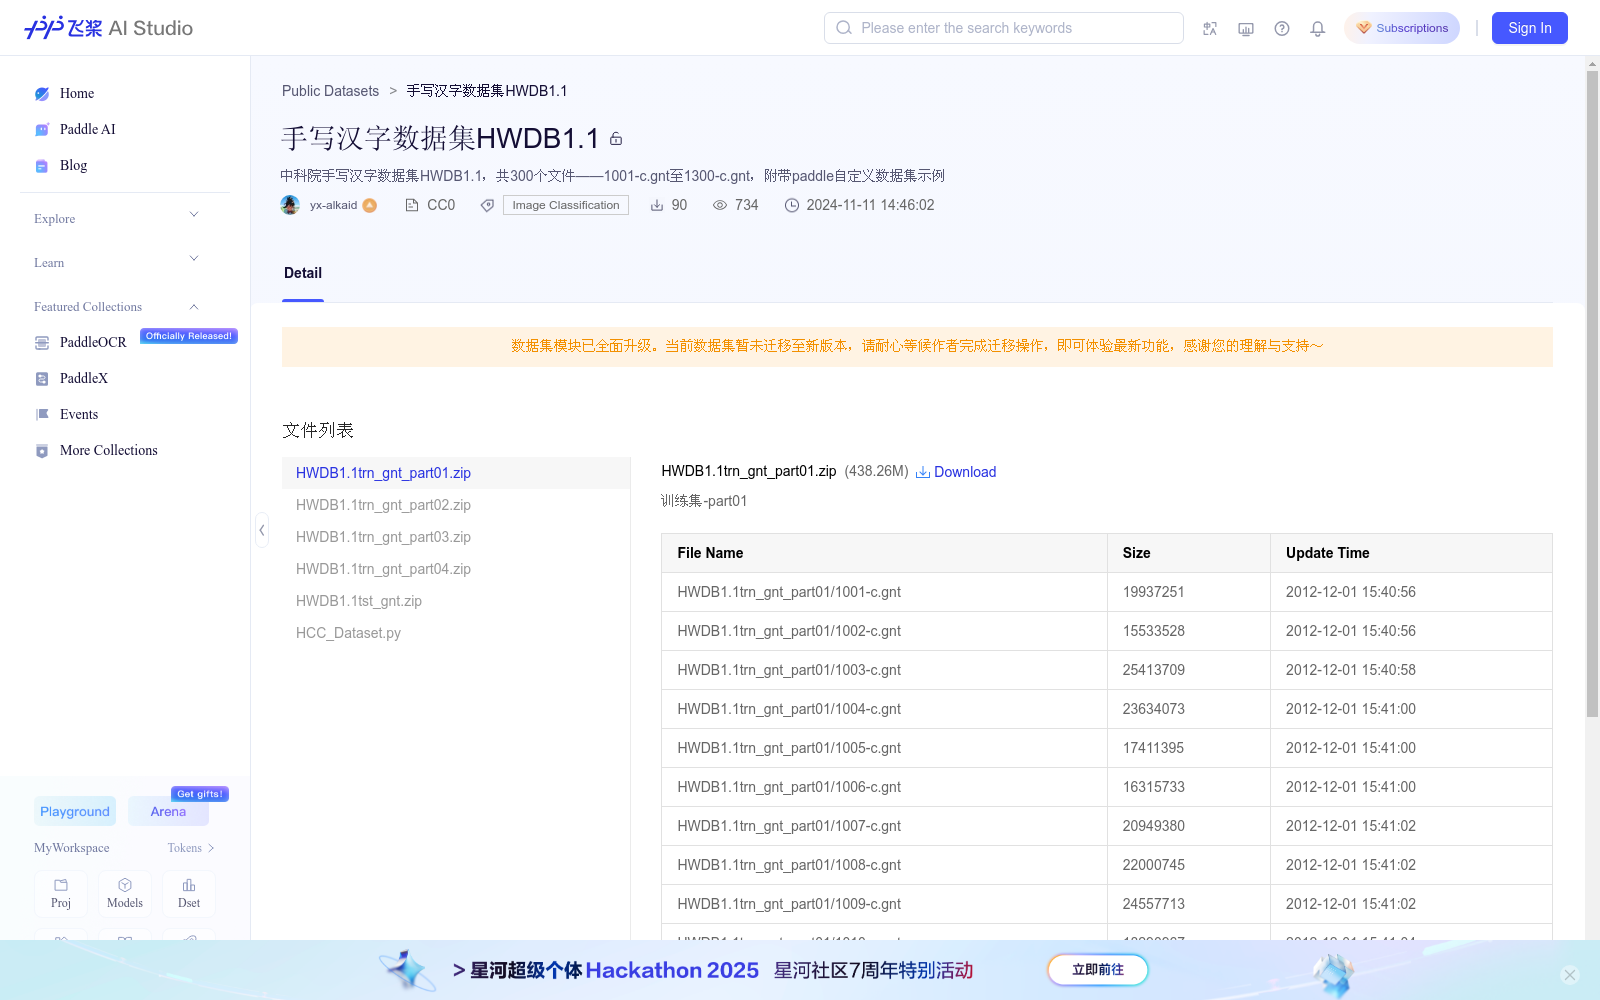Open Models workspace icon

[125, 893]
